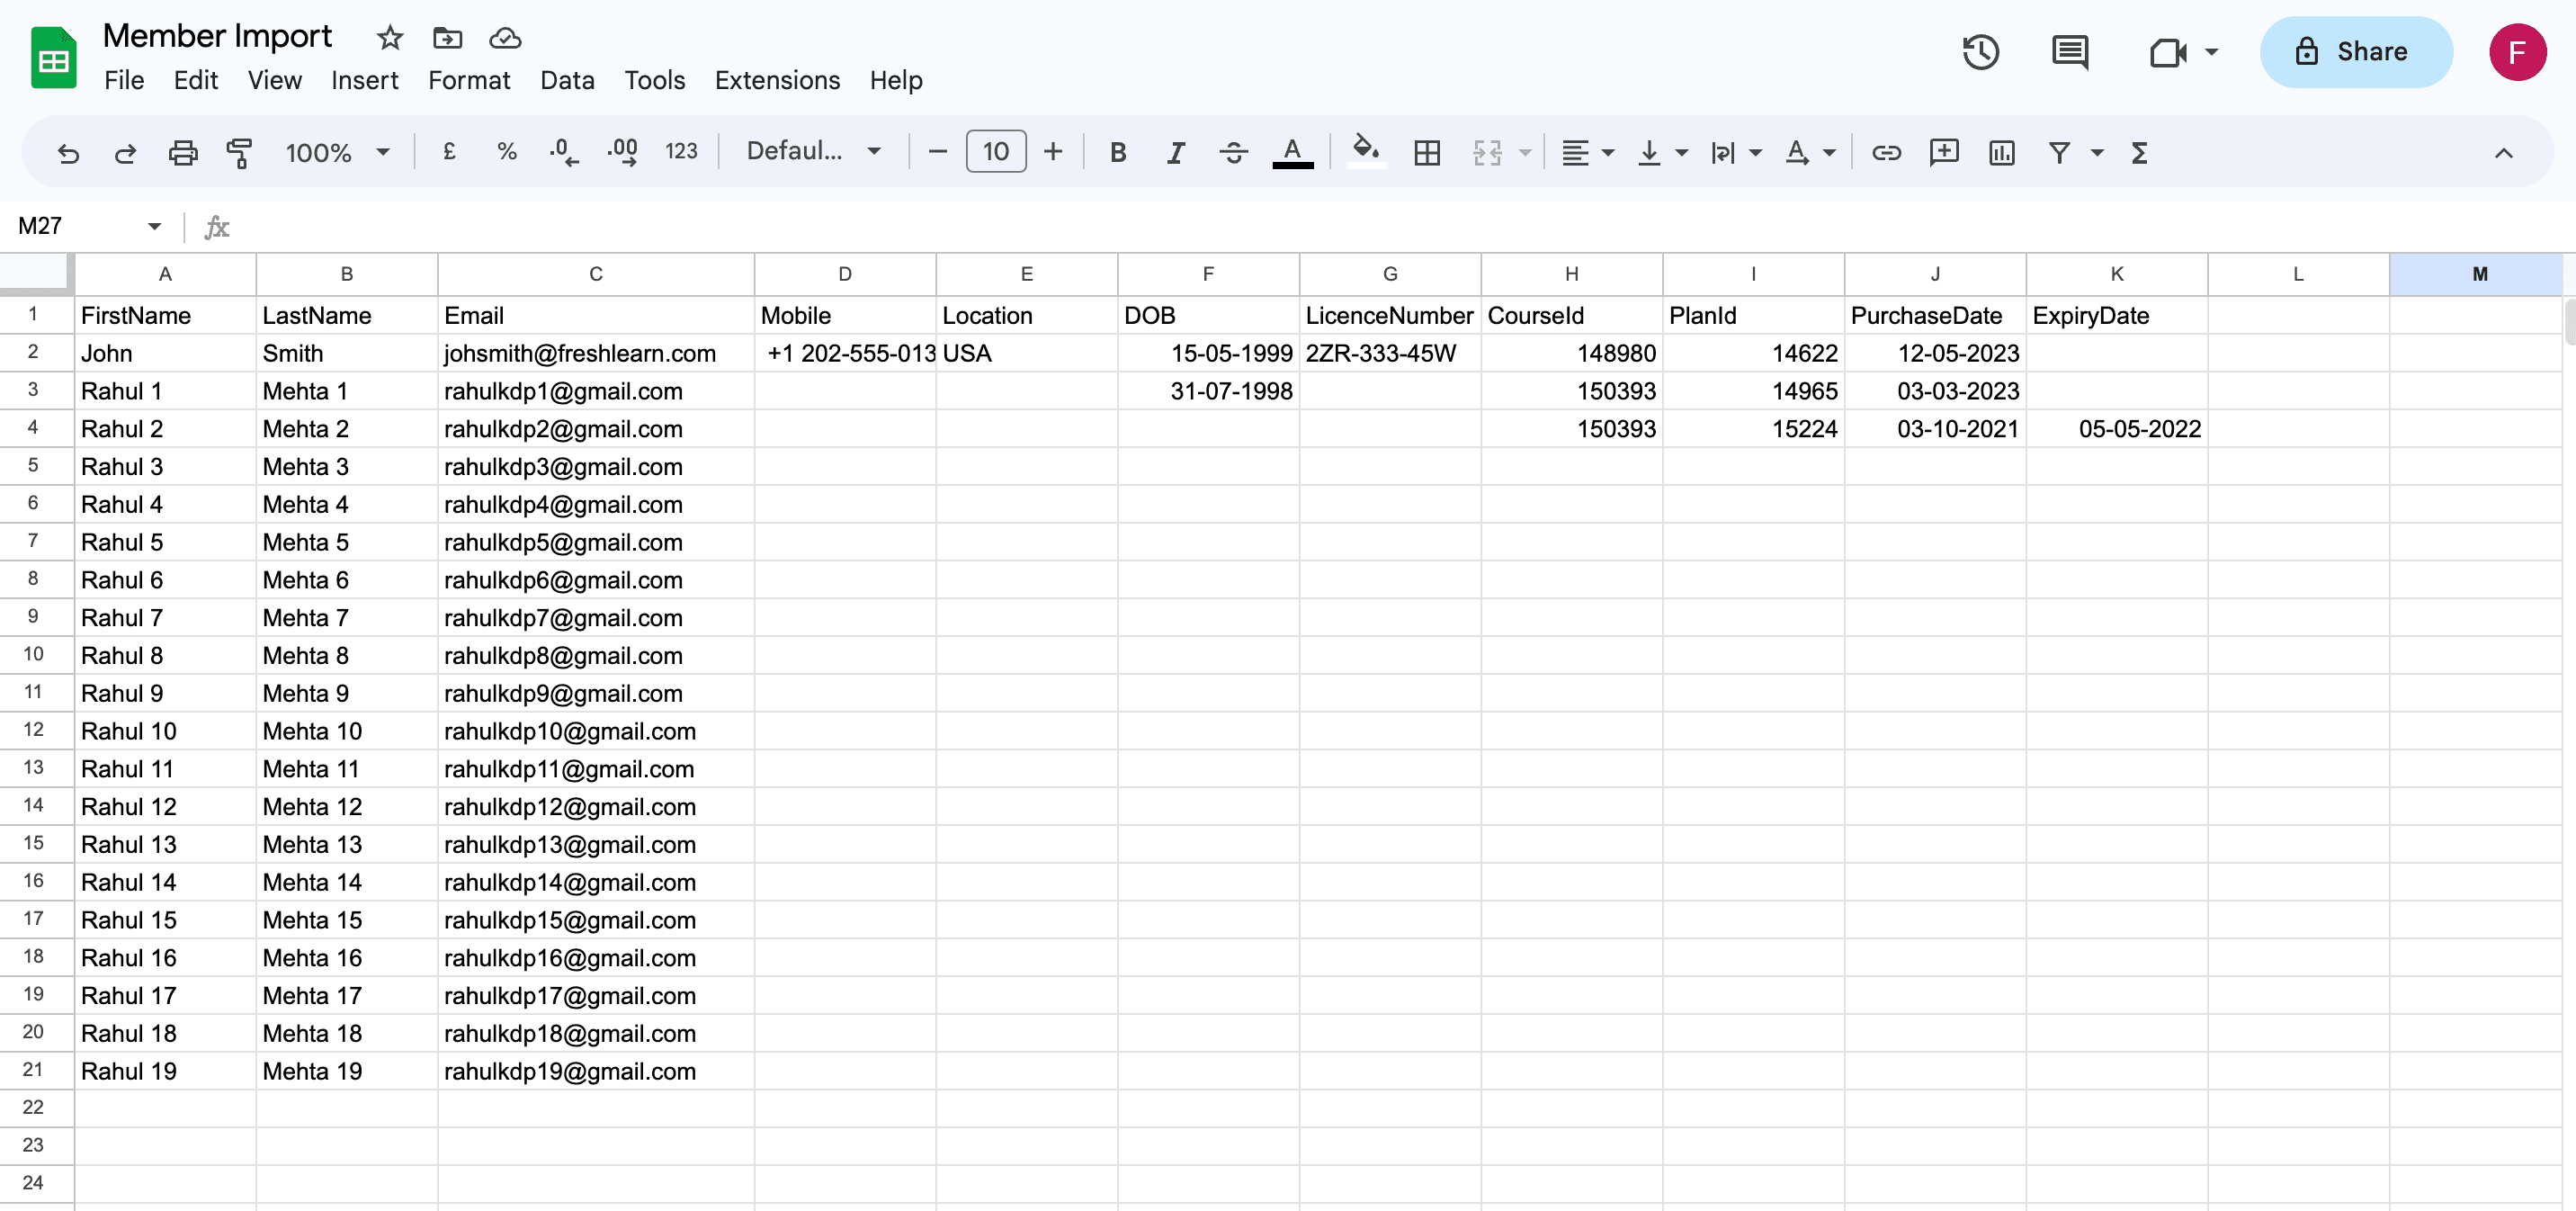The height and width of the screenshot is (1211, 2576).
Task: Star the Member Import document
Action: 389,38
